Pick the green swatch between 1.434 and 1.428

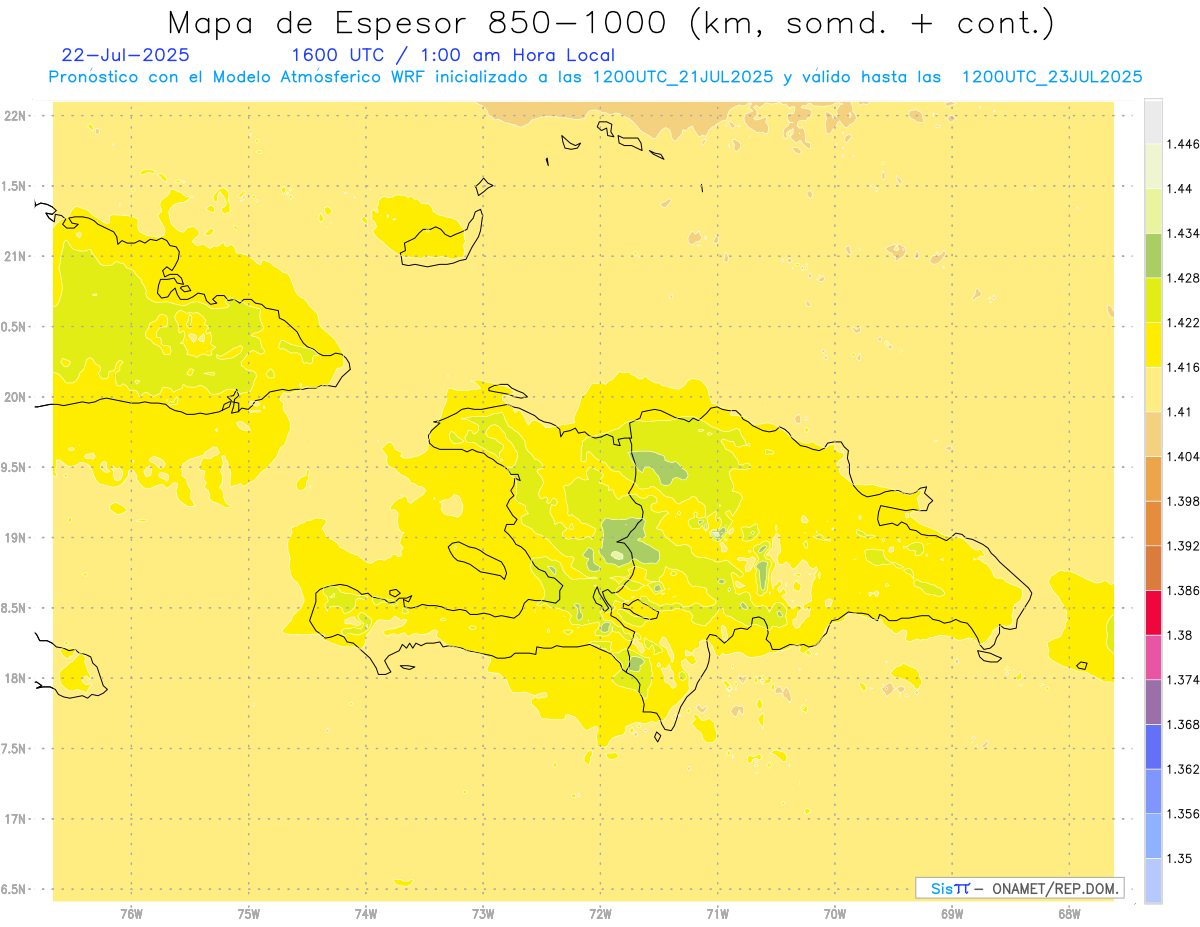(x=1153, y=255)
